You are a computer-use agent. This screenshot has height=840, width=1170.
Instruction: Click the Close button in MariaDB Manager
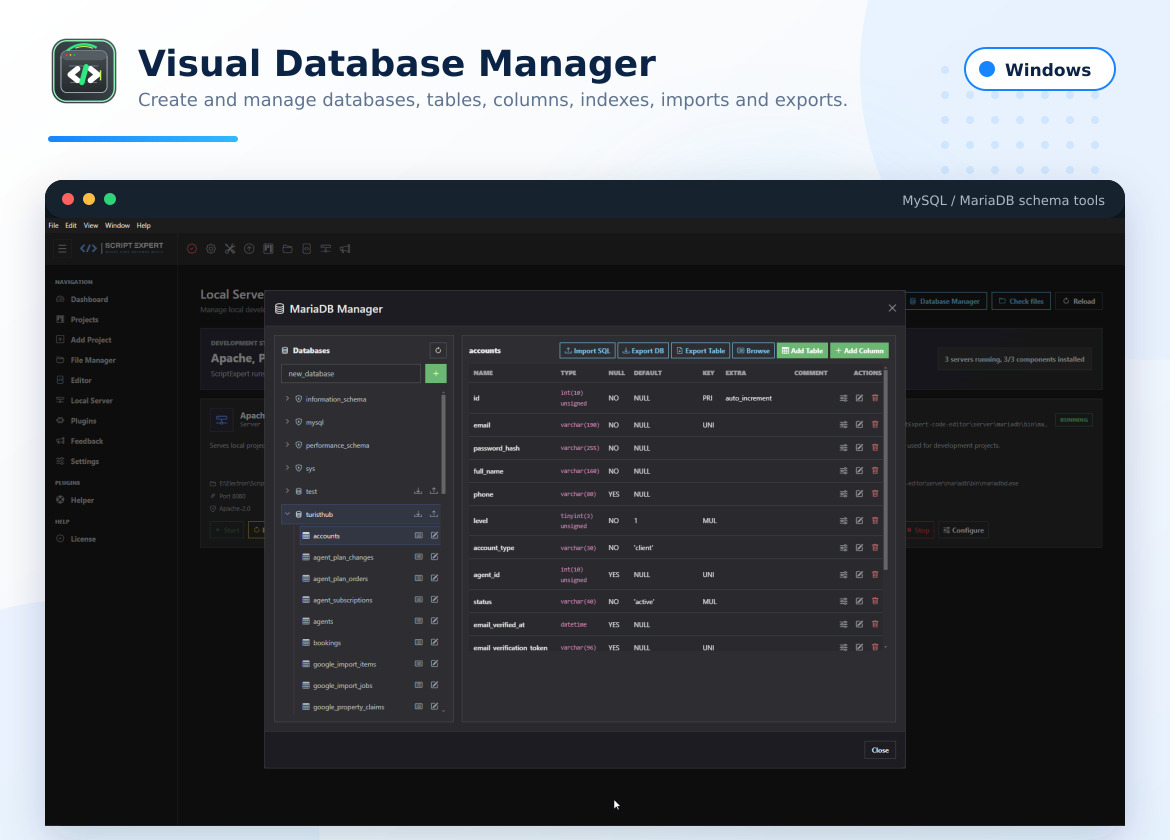click(x=880, y=750)
